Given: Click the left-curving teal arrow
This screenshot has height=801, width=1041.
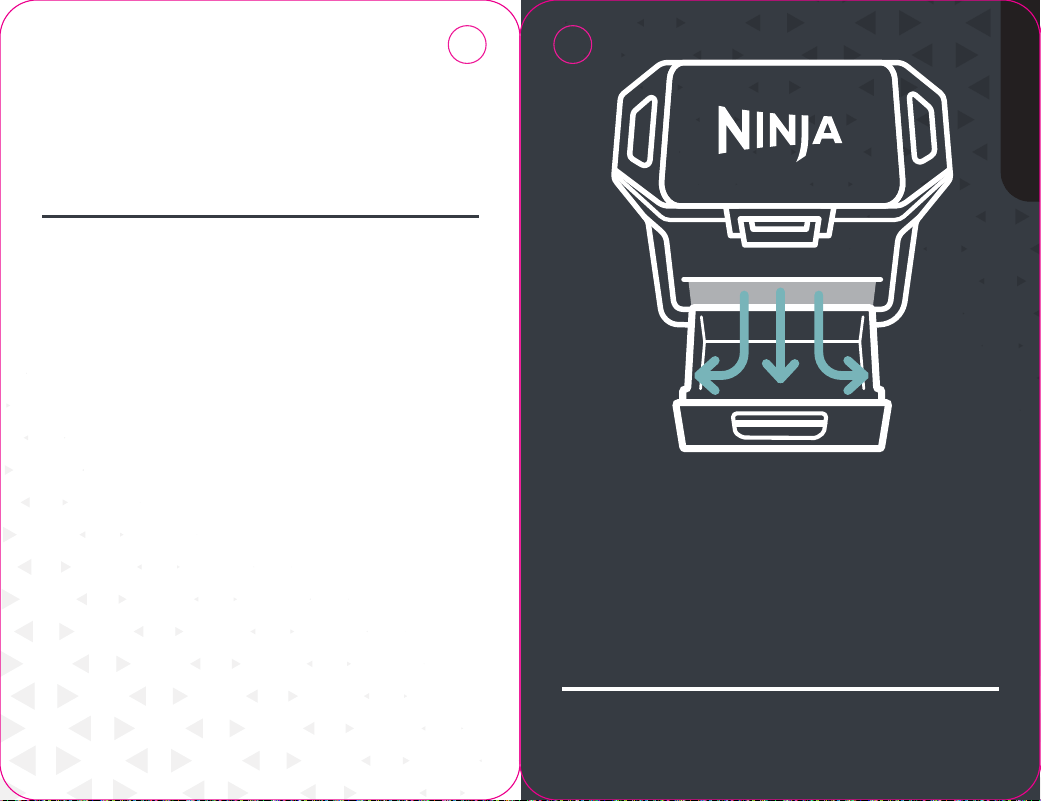Looking at the screenshot, I should pos(722,343).
